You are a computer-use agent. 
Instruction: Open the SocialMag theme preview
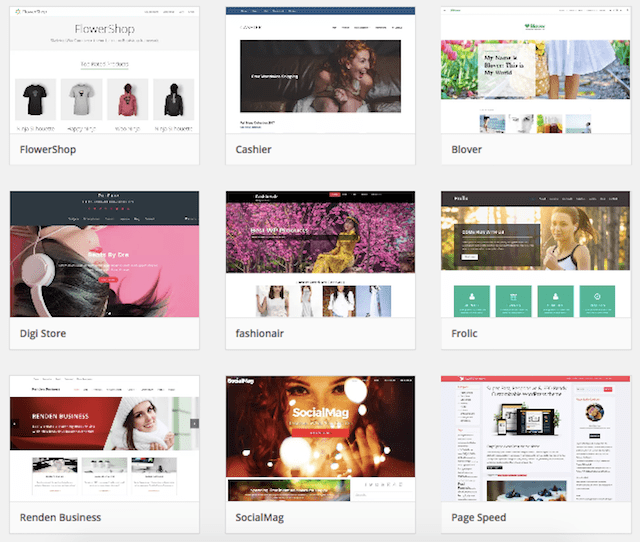point(320,437)
